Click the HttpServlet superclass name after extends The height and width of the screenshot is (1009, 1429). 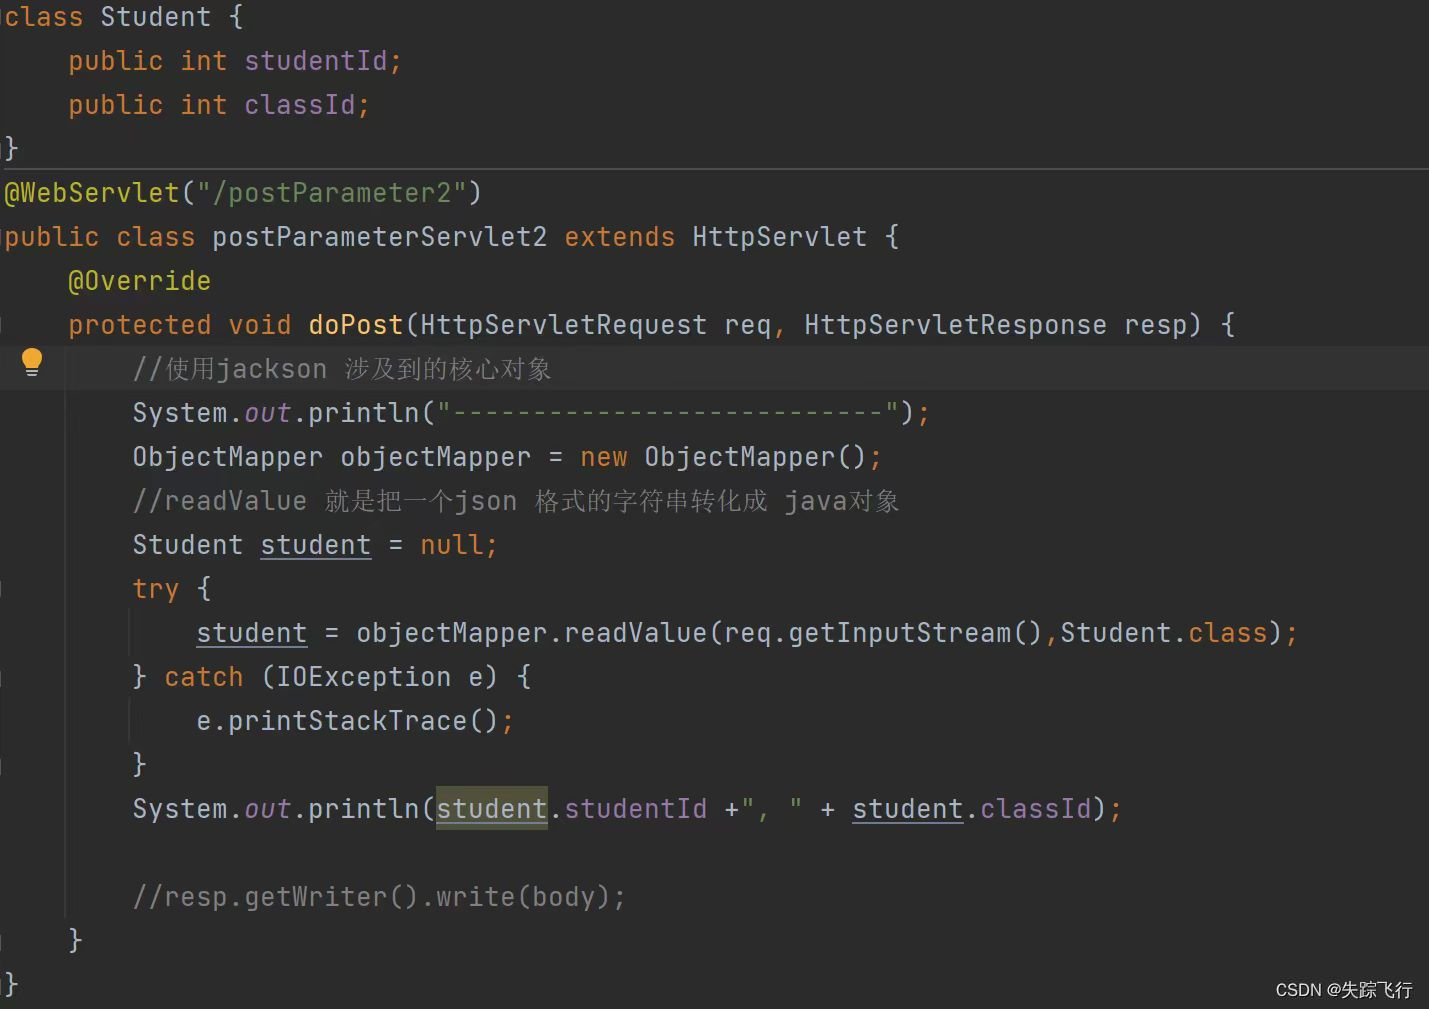point(779,237)
